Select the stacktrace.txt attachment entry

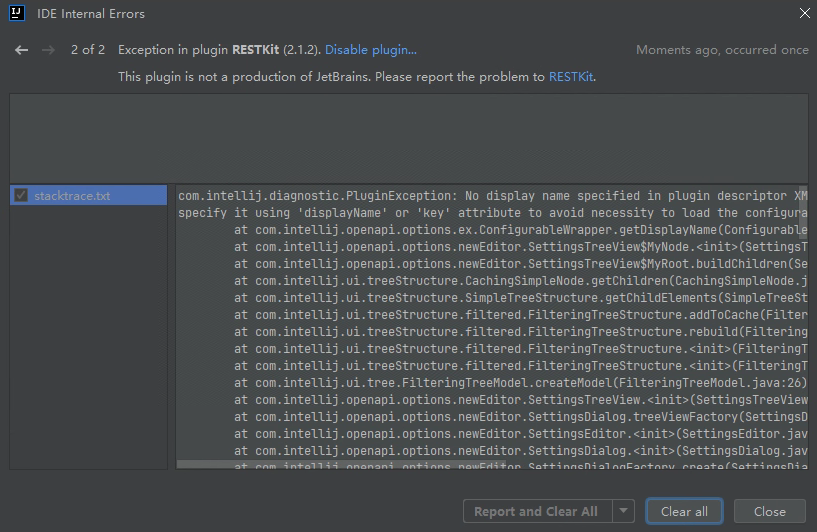coord(90,196)
